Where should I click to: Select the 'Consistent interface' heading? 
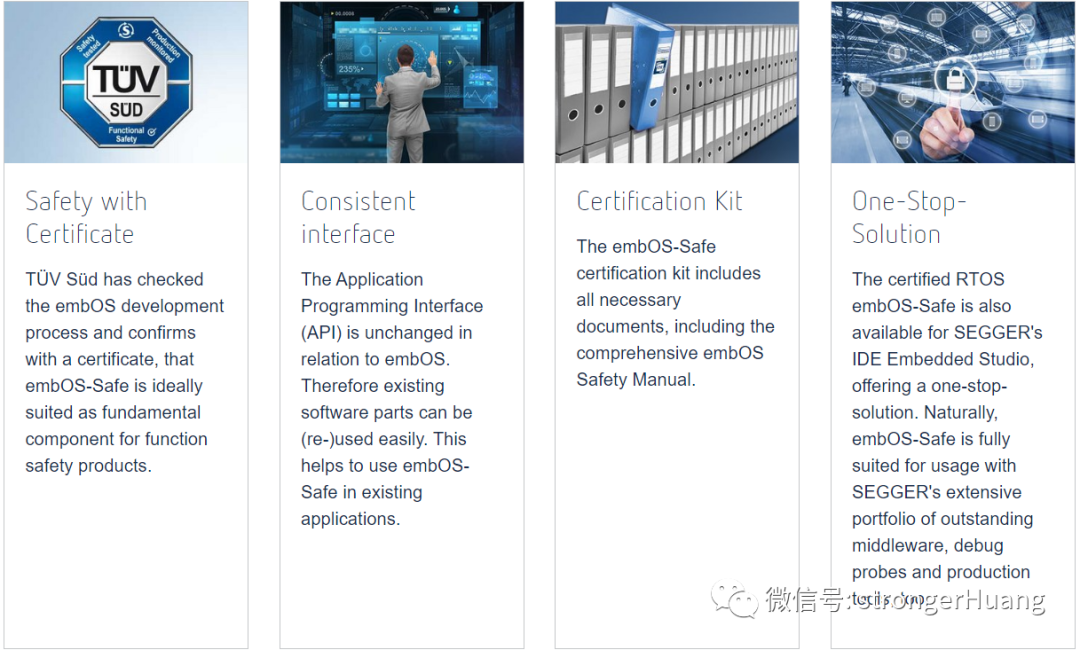[358, 218]
